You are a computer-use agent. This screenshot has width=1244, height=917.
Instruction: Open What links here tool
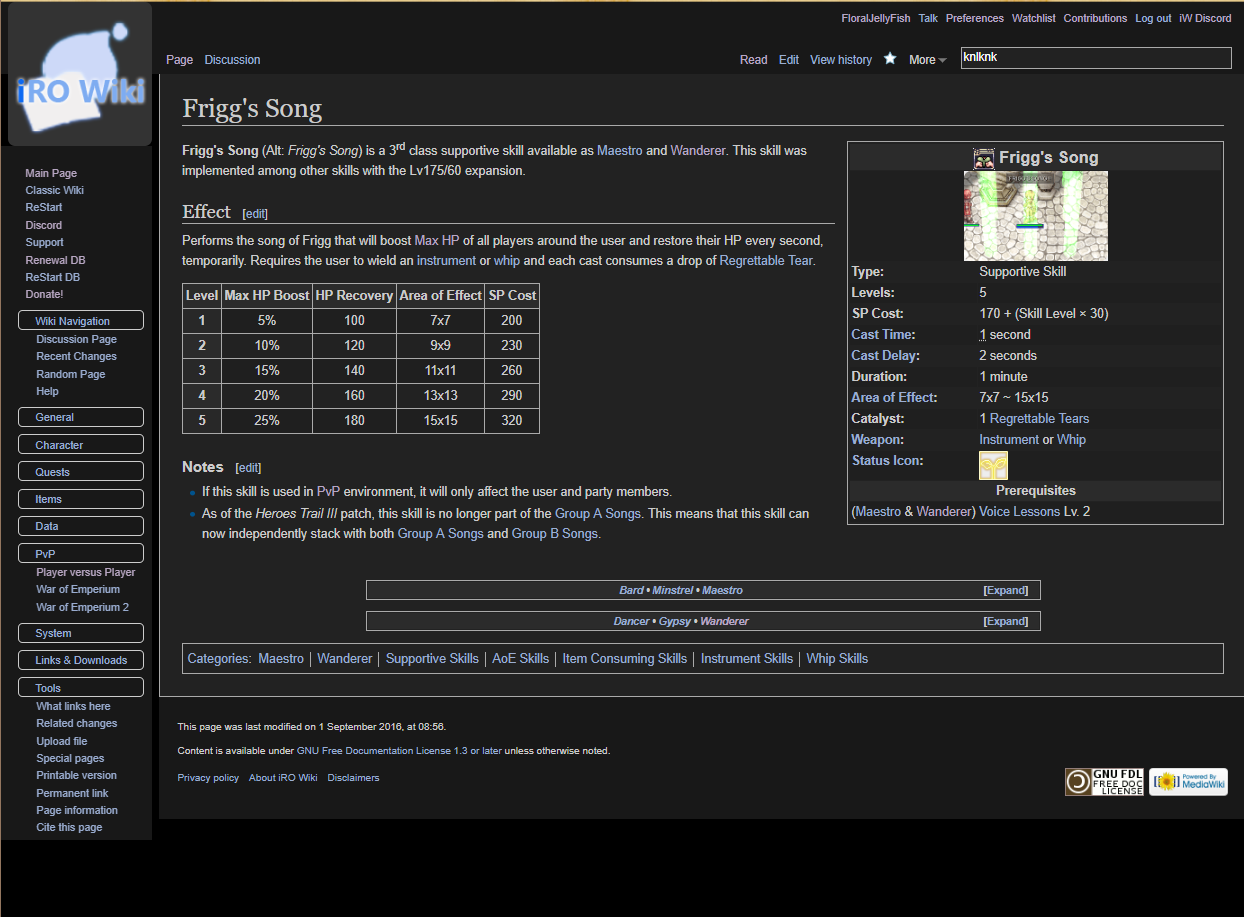click(x=73, y=706)
